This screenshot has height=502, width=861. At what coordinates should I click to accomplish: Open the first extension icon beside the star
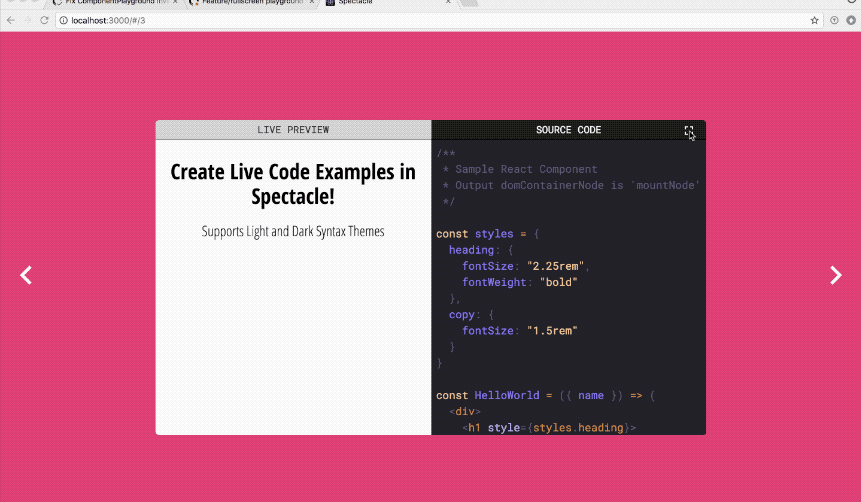pos(834,20)
